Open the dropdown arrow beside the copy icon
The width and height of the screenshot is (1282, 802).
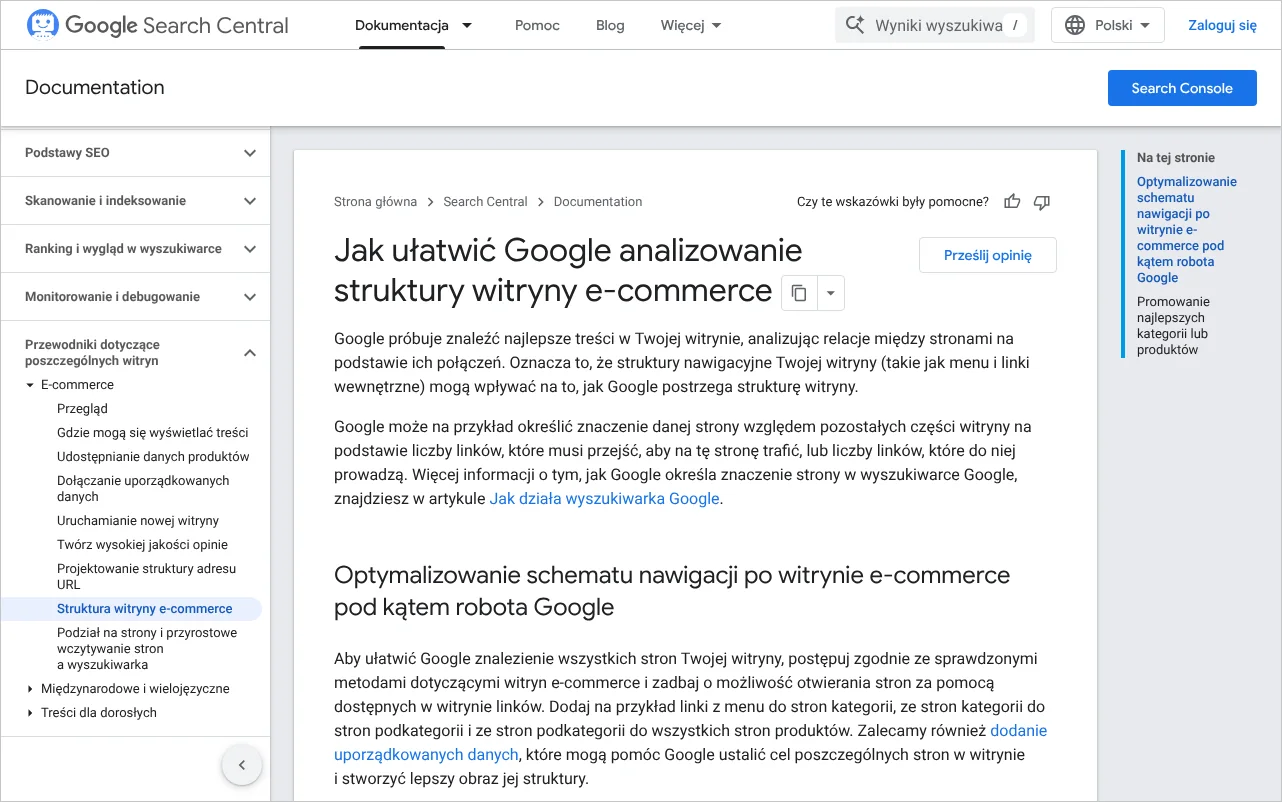click(831, 293)
